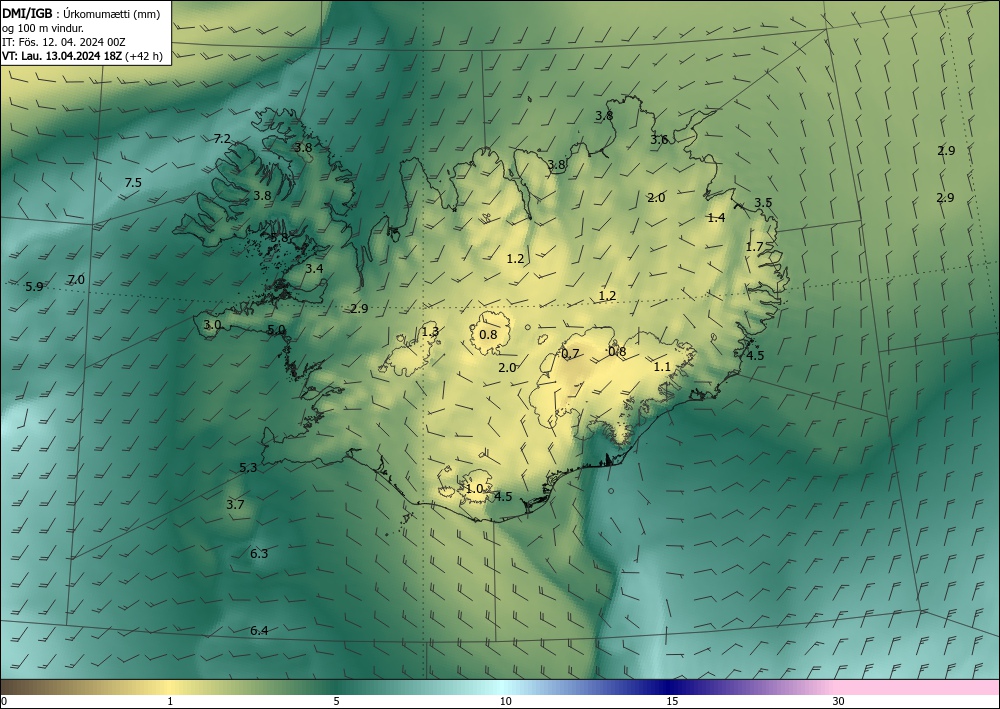Click the brown start of the color scale
The image size is (1000, 709).
[x=19, y=687]
